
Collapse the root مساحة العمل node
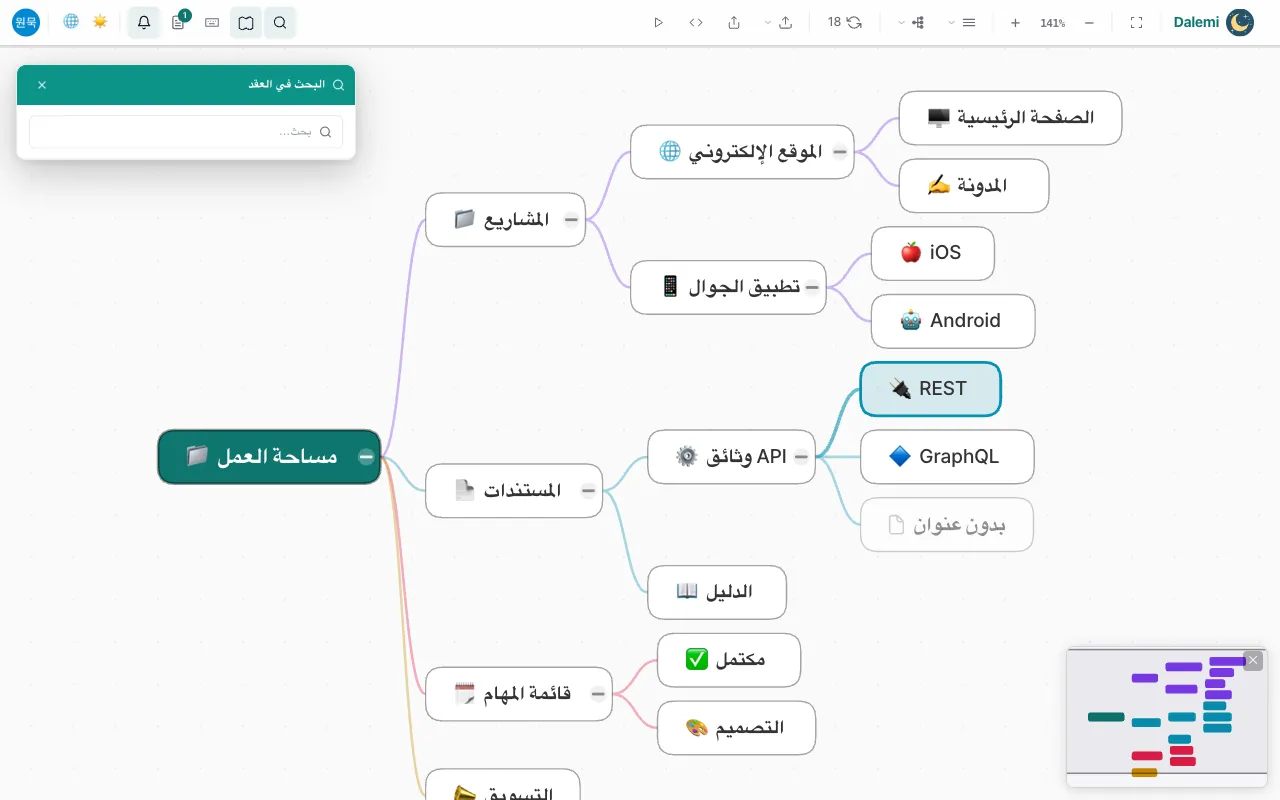366,457
